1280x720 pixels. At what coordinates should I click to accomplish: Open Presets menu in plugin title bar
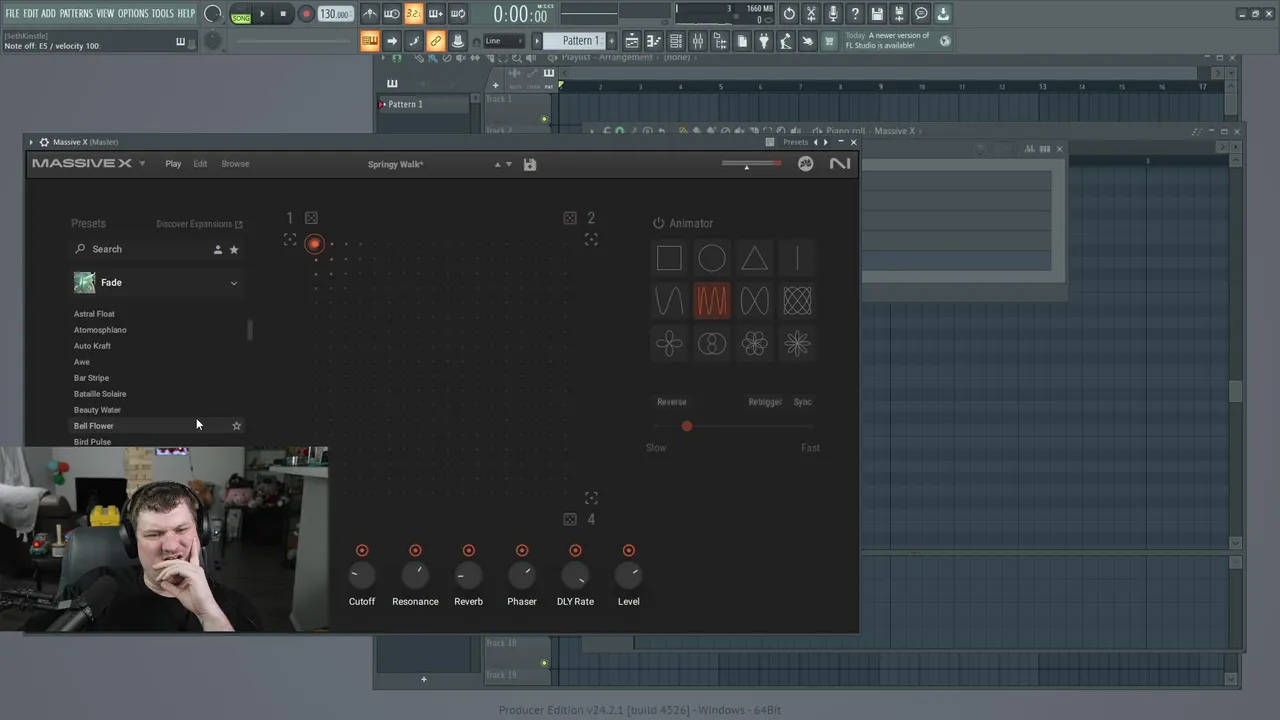click(796, 142)
